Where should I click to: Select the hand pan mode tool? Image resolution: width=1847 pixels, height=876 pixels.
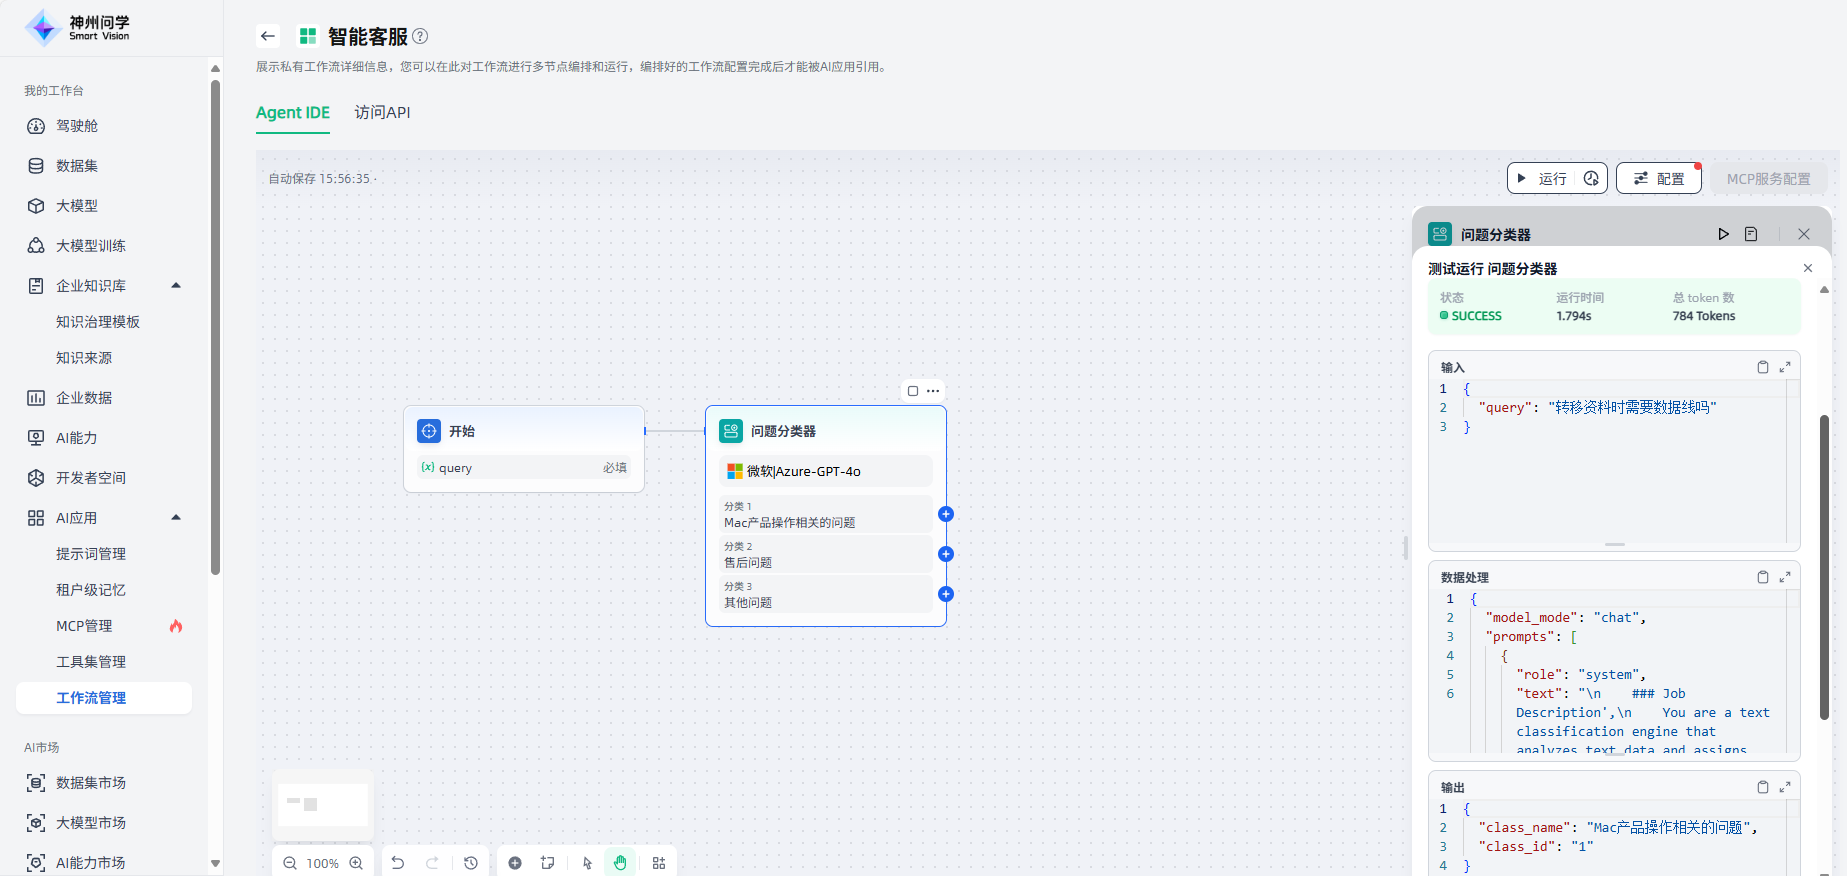pos(620,863)
